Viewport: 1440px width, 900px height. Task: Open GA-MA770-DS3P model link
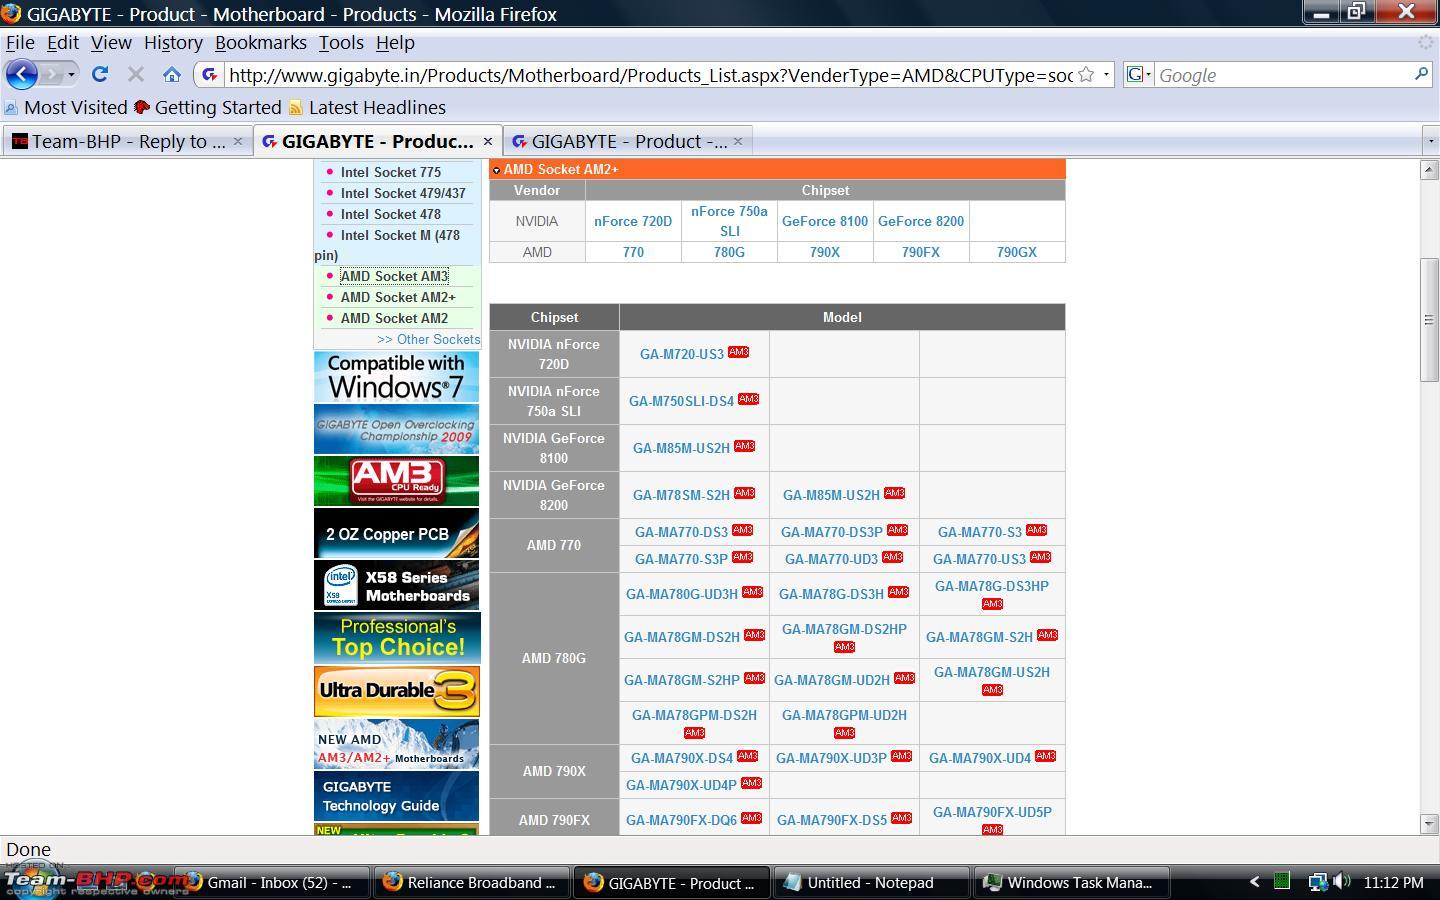(831, 532)
